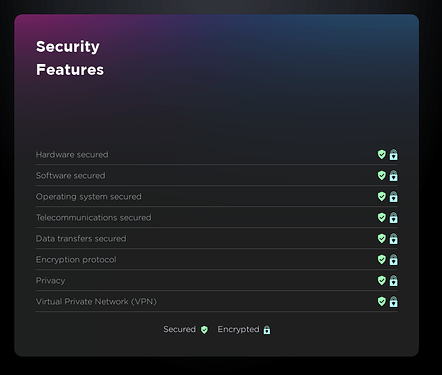The width and height of the screenshot is (442, 375).
Task: Click the shield icon for Virtual Private Network
Action: pos(382,301)
